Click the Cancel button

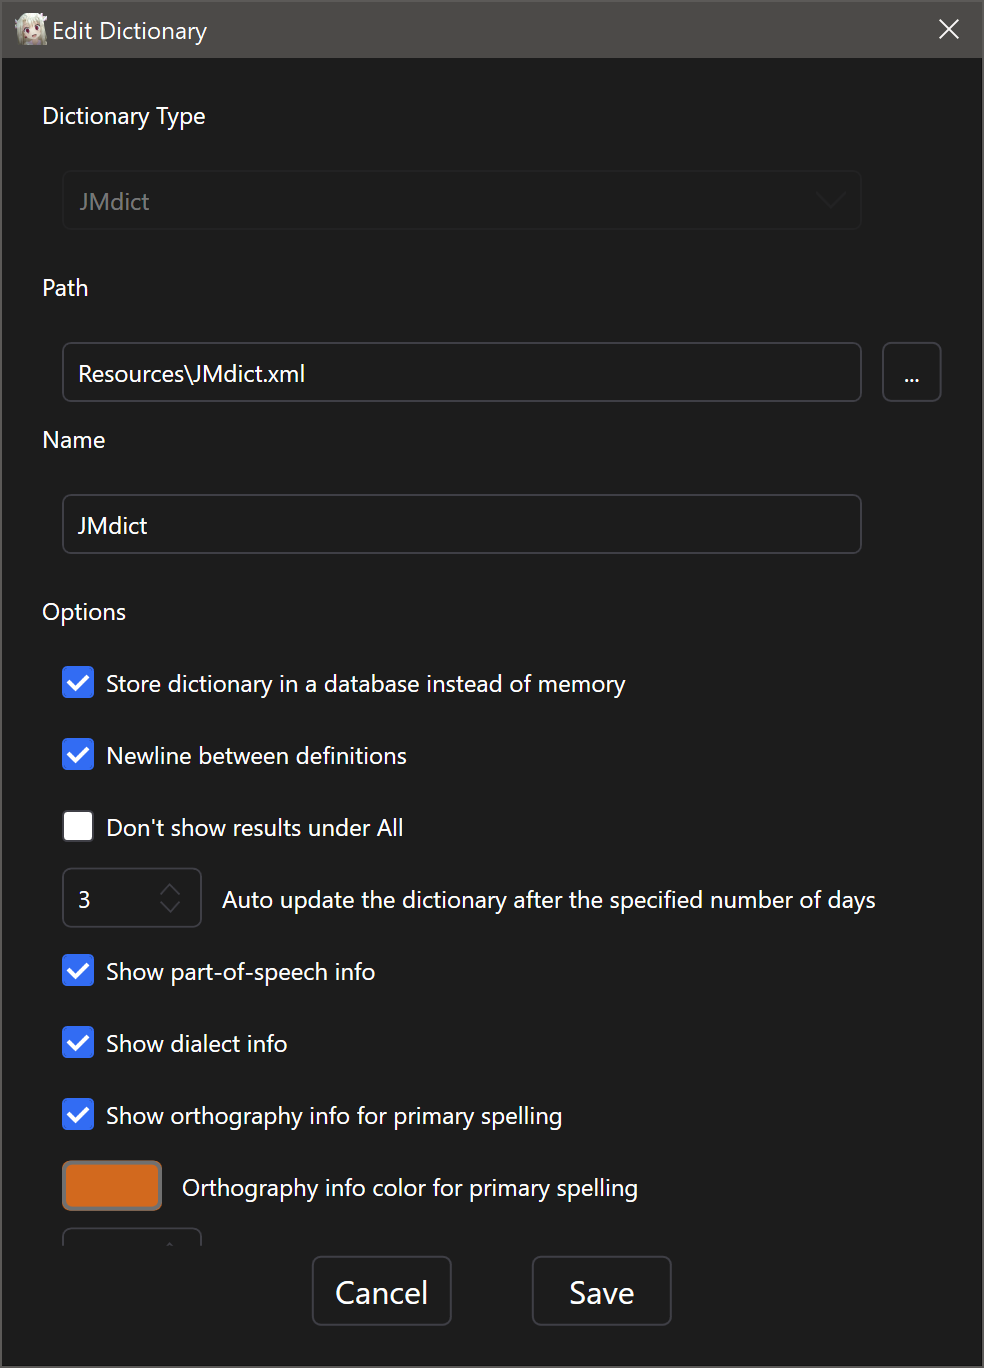click(x=381, y=1292)
